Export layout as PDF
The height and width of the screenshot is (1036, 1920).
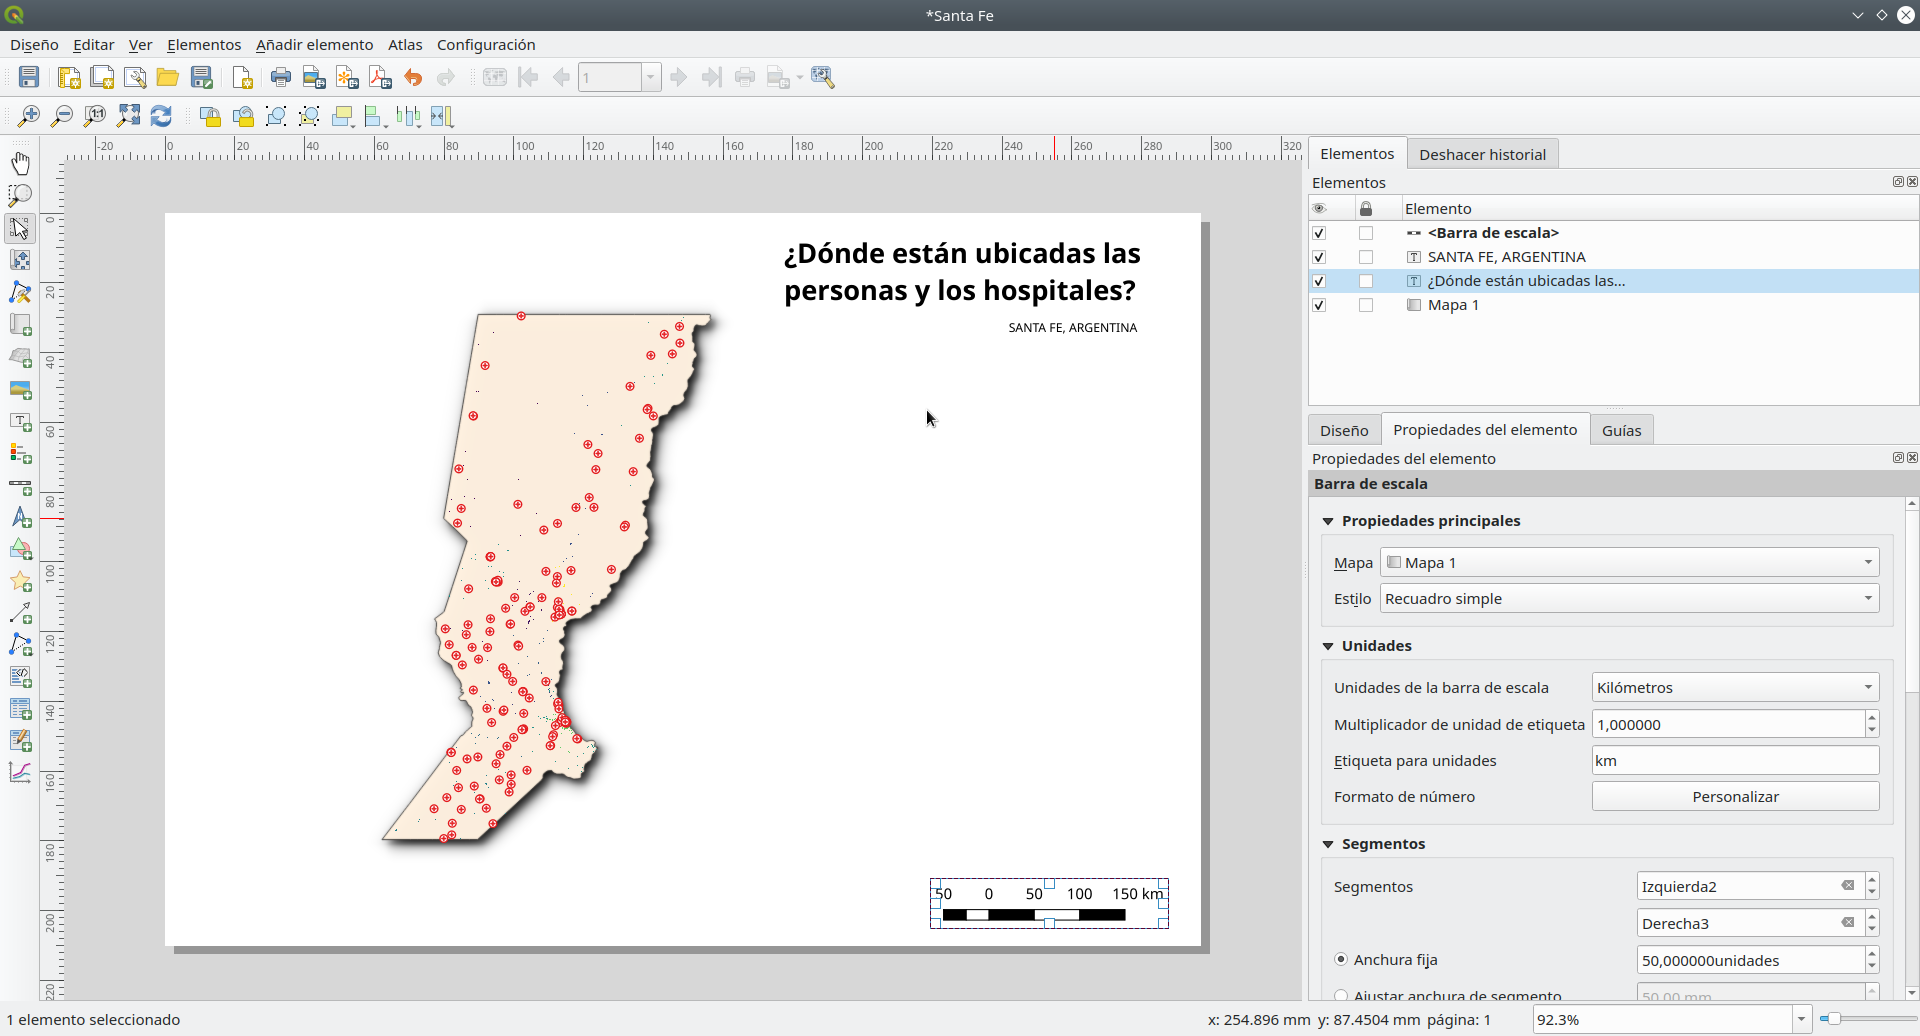coord(380,77)
